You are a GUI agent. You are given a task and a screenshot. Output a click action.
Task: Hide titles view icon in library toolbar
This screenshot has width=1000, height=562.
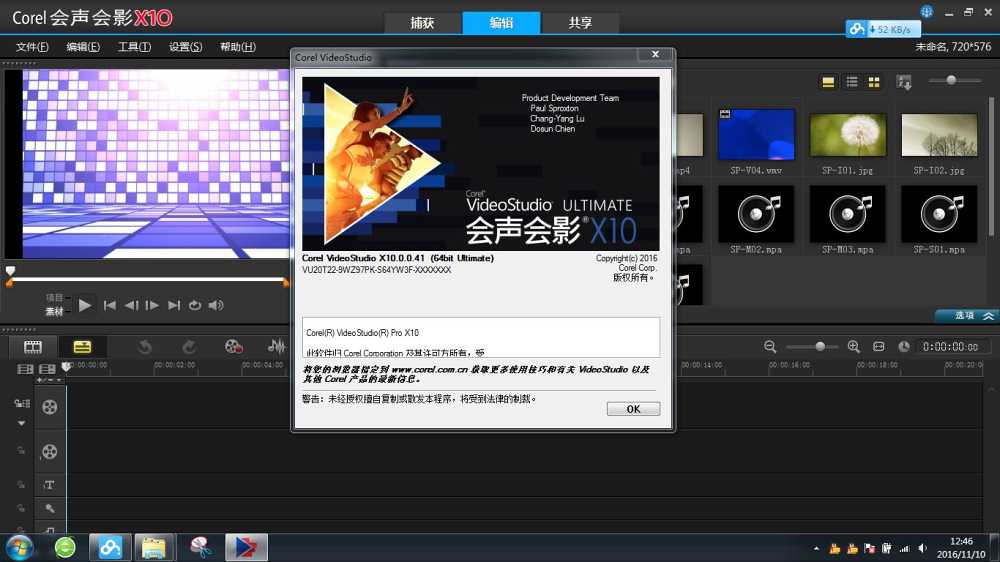click(828, 82)
